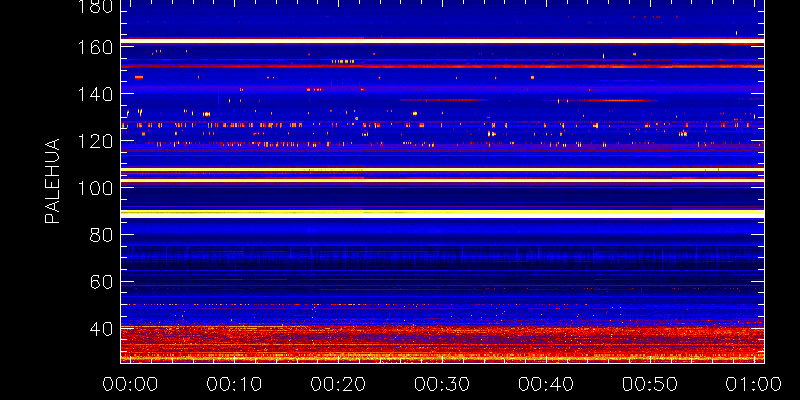Image resolution: width=800 pixels, height=400 pixels.
Task: Click the 00:30 time axis label
Action: tap(442, 384)
